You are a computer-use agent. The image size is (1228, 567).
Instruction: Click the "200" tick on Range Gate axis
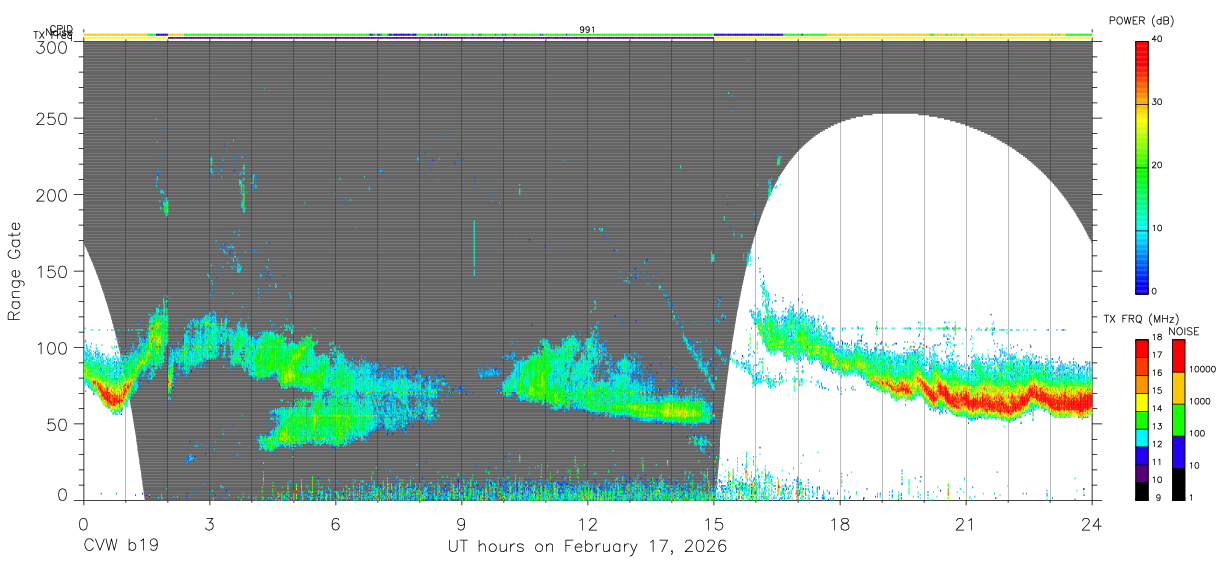pyautogui.click(x=52, y=195)
